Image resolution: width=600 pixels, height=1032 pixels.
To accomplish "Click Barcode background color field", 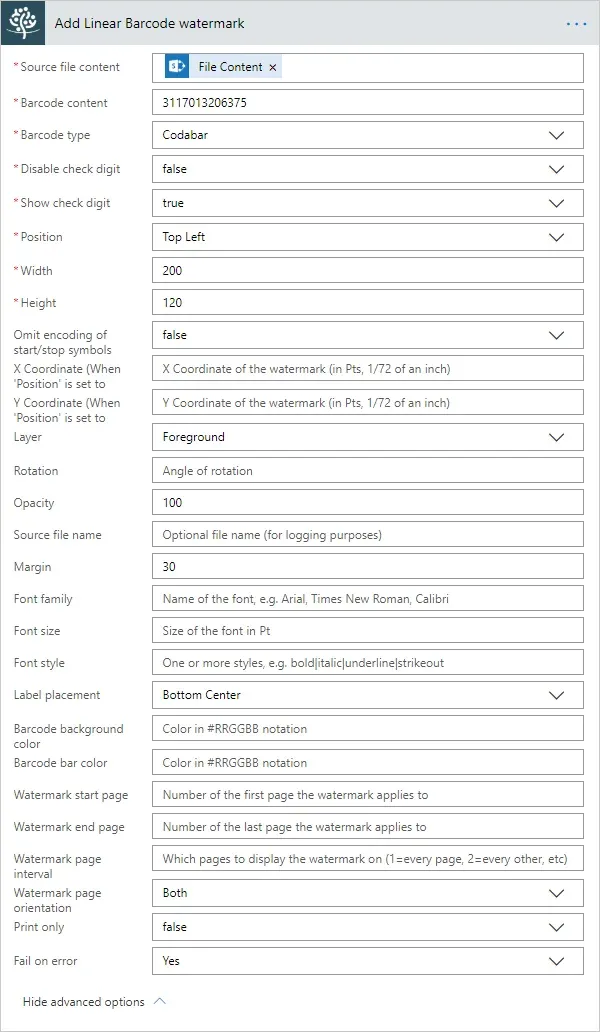I will click(368, 729).
